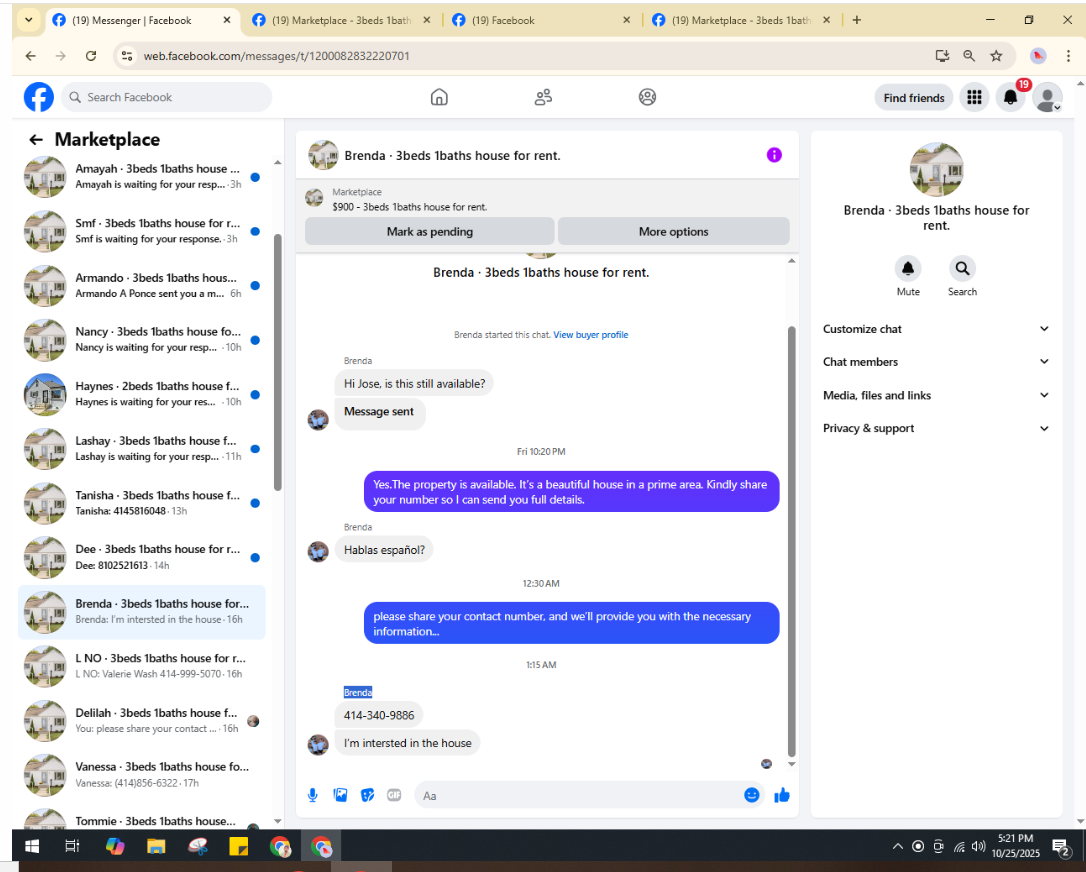The height and width of the screenshot is (872, 1086).
Task: Open Smf conversation in list
Action: click(x=142, y=231)
